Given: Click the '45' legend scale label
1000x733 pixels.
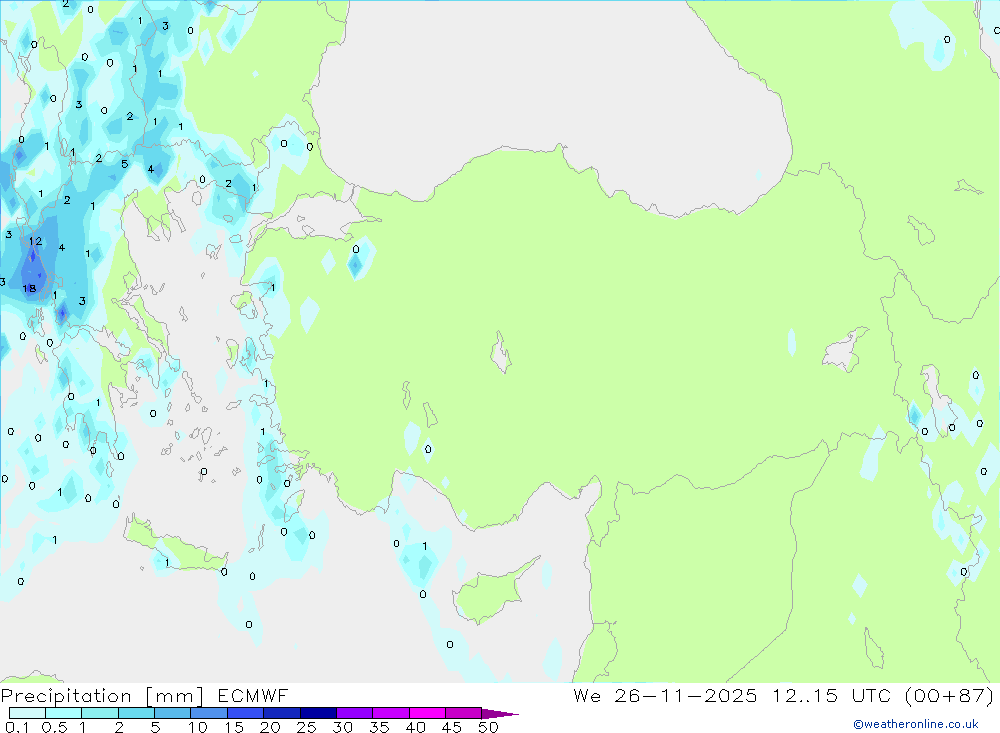Looking at the screenshot, I should (x=452, y=727).
